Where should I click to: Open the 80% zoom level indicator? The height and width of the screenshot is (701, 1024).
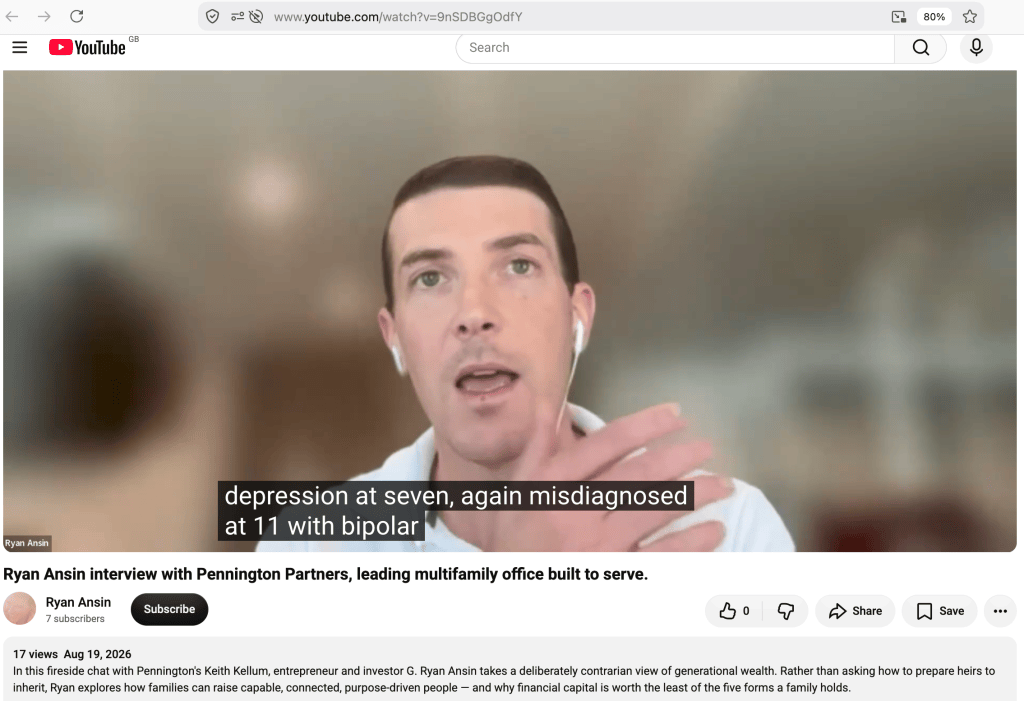[x=934, y=16]
